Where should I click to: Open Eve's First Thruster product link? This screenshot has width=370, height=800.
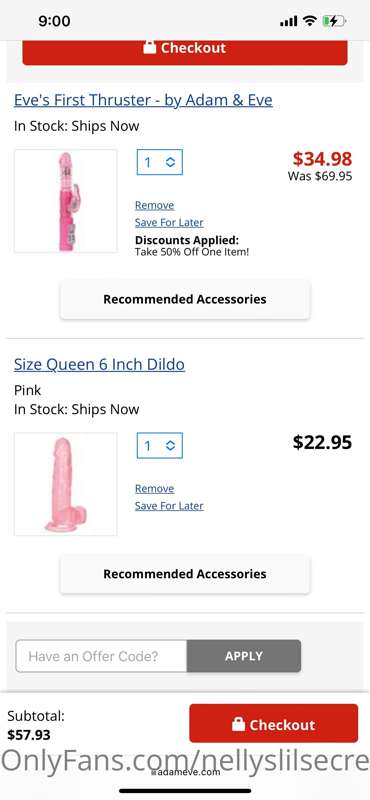coord(143,99)
